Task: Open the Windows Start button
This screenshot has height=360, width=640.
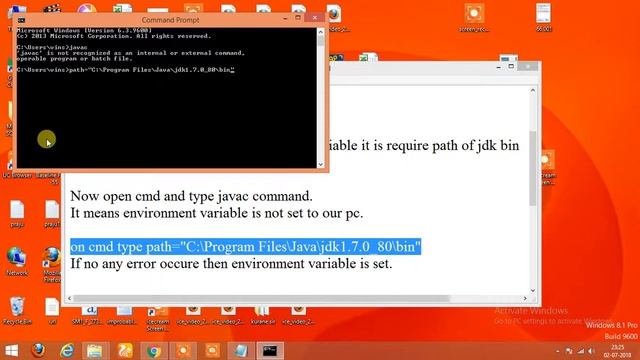Action: (11, 351)
